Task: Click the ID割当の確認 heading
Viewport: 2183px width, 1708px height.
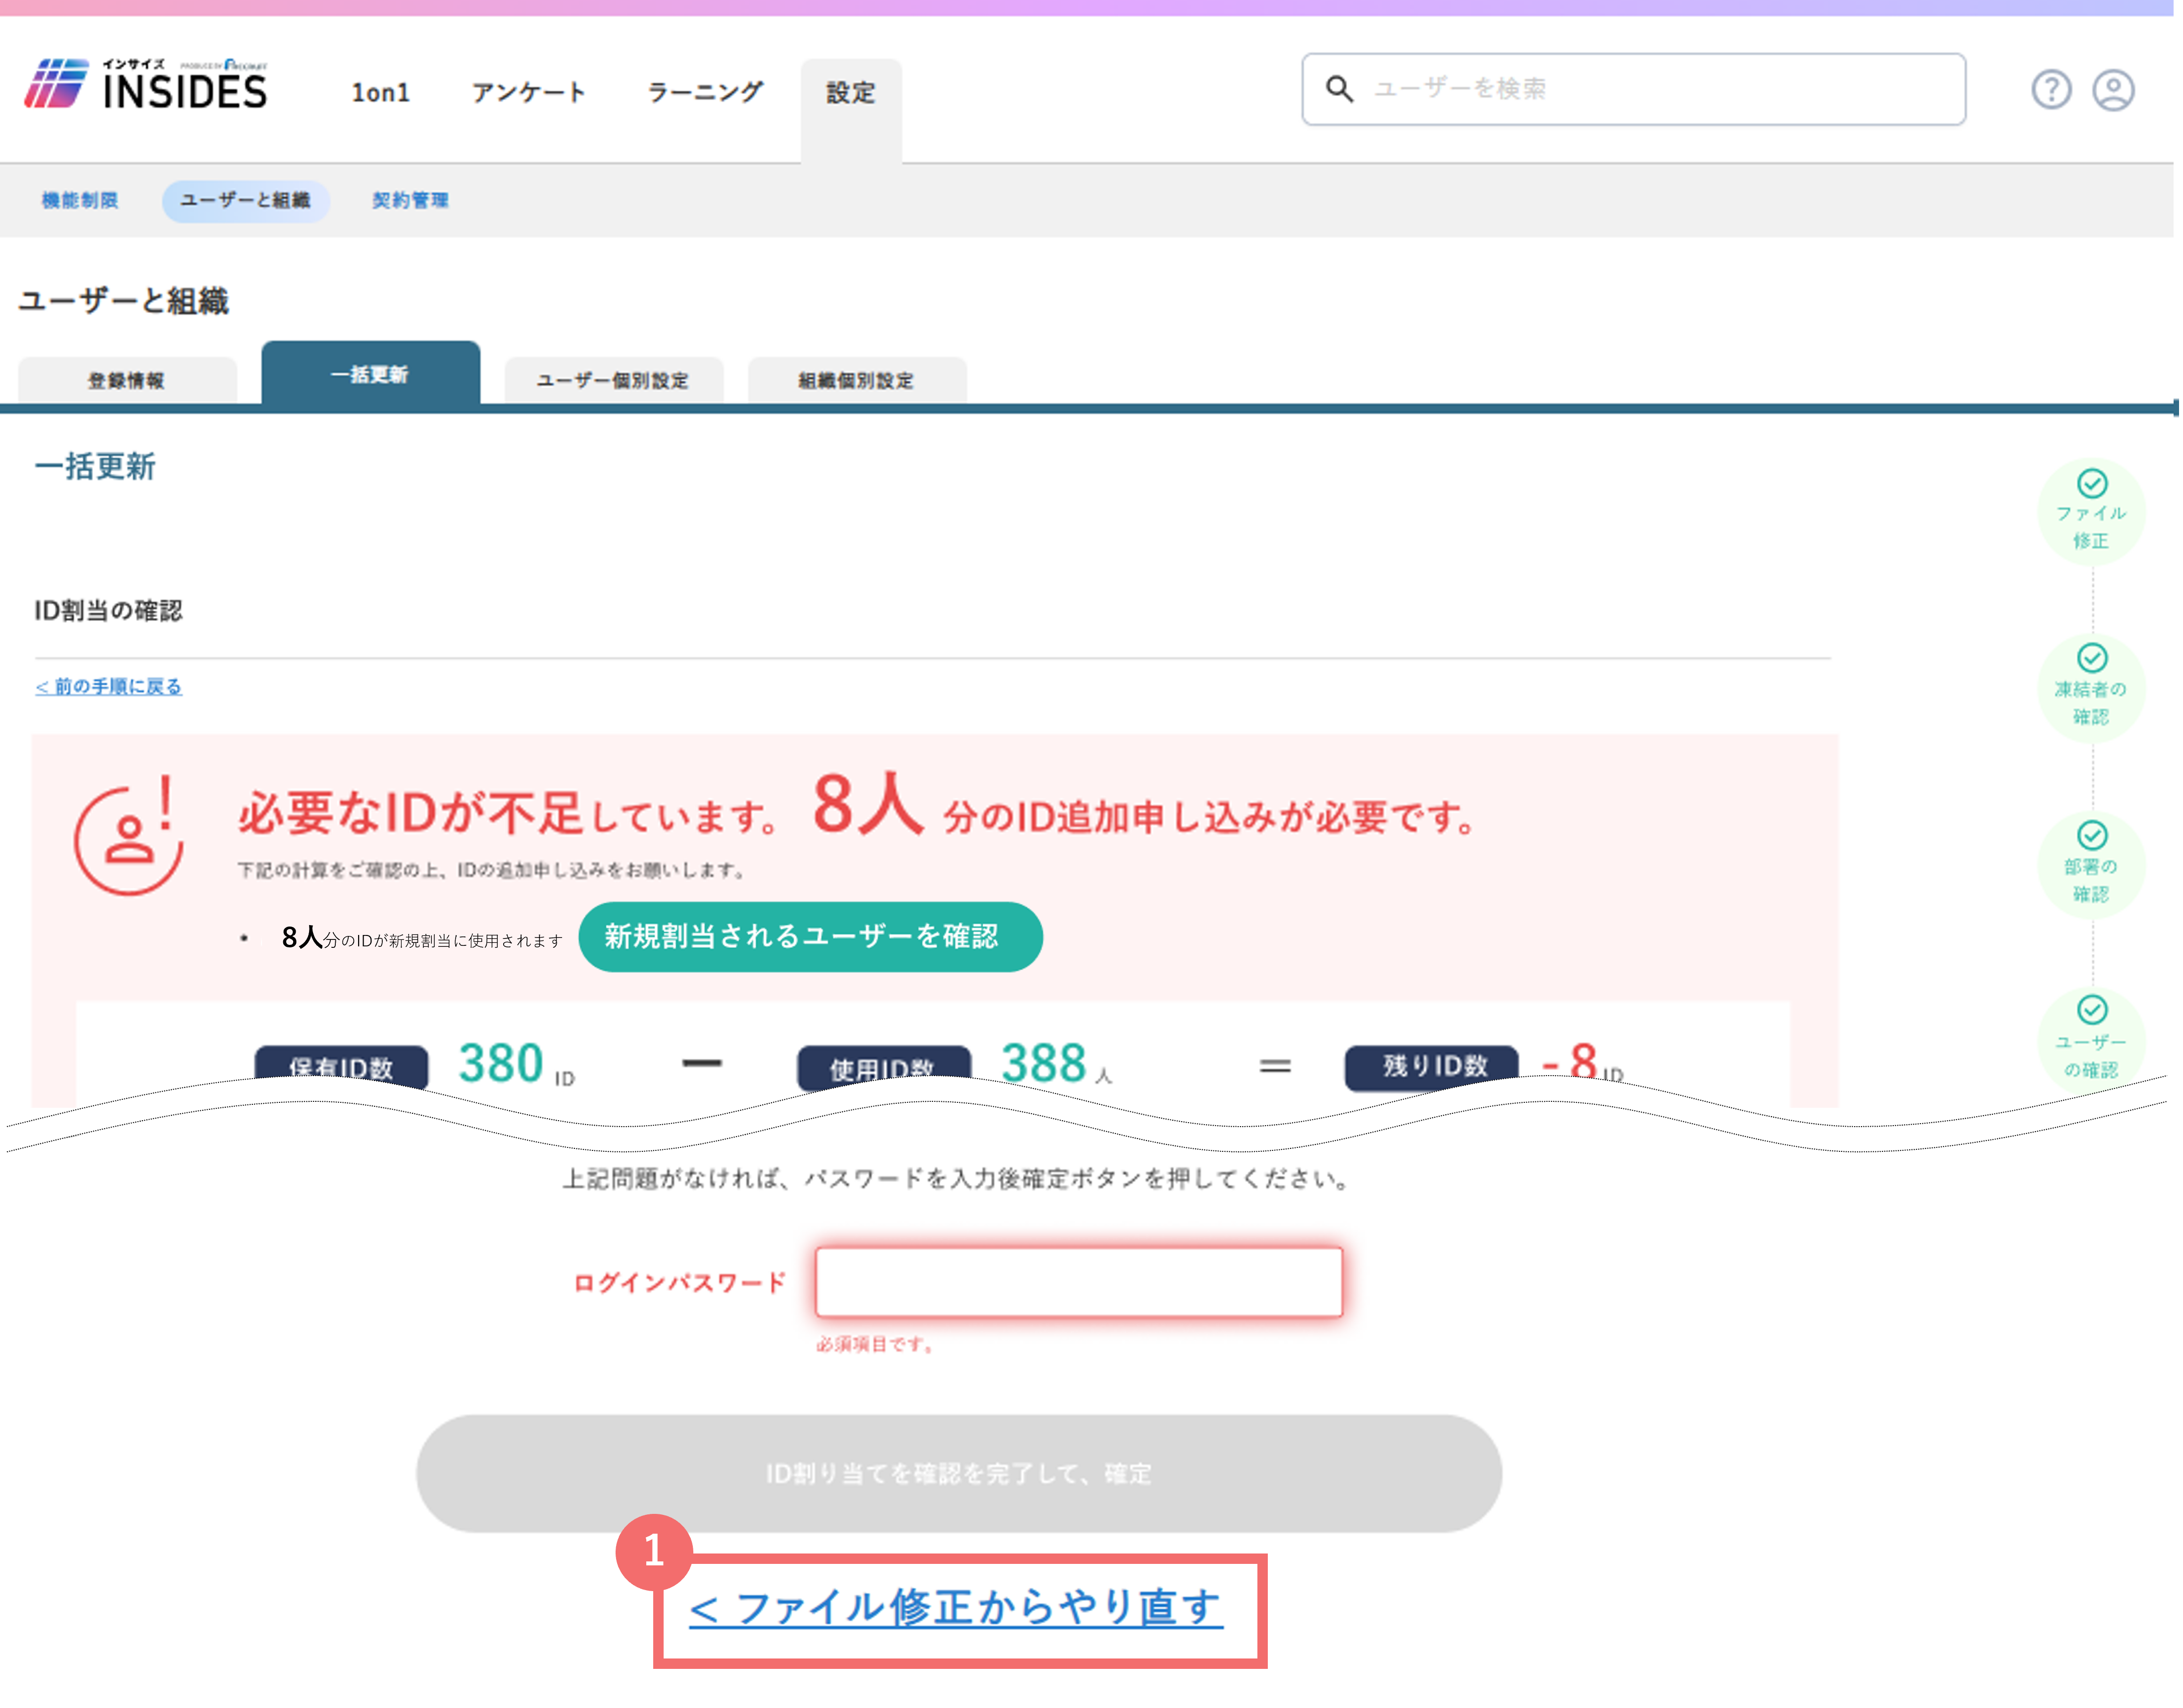Action: (x=108, y=611)
